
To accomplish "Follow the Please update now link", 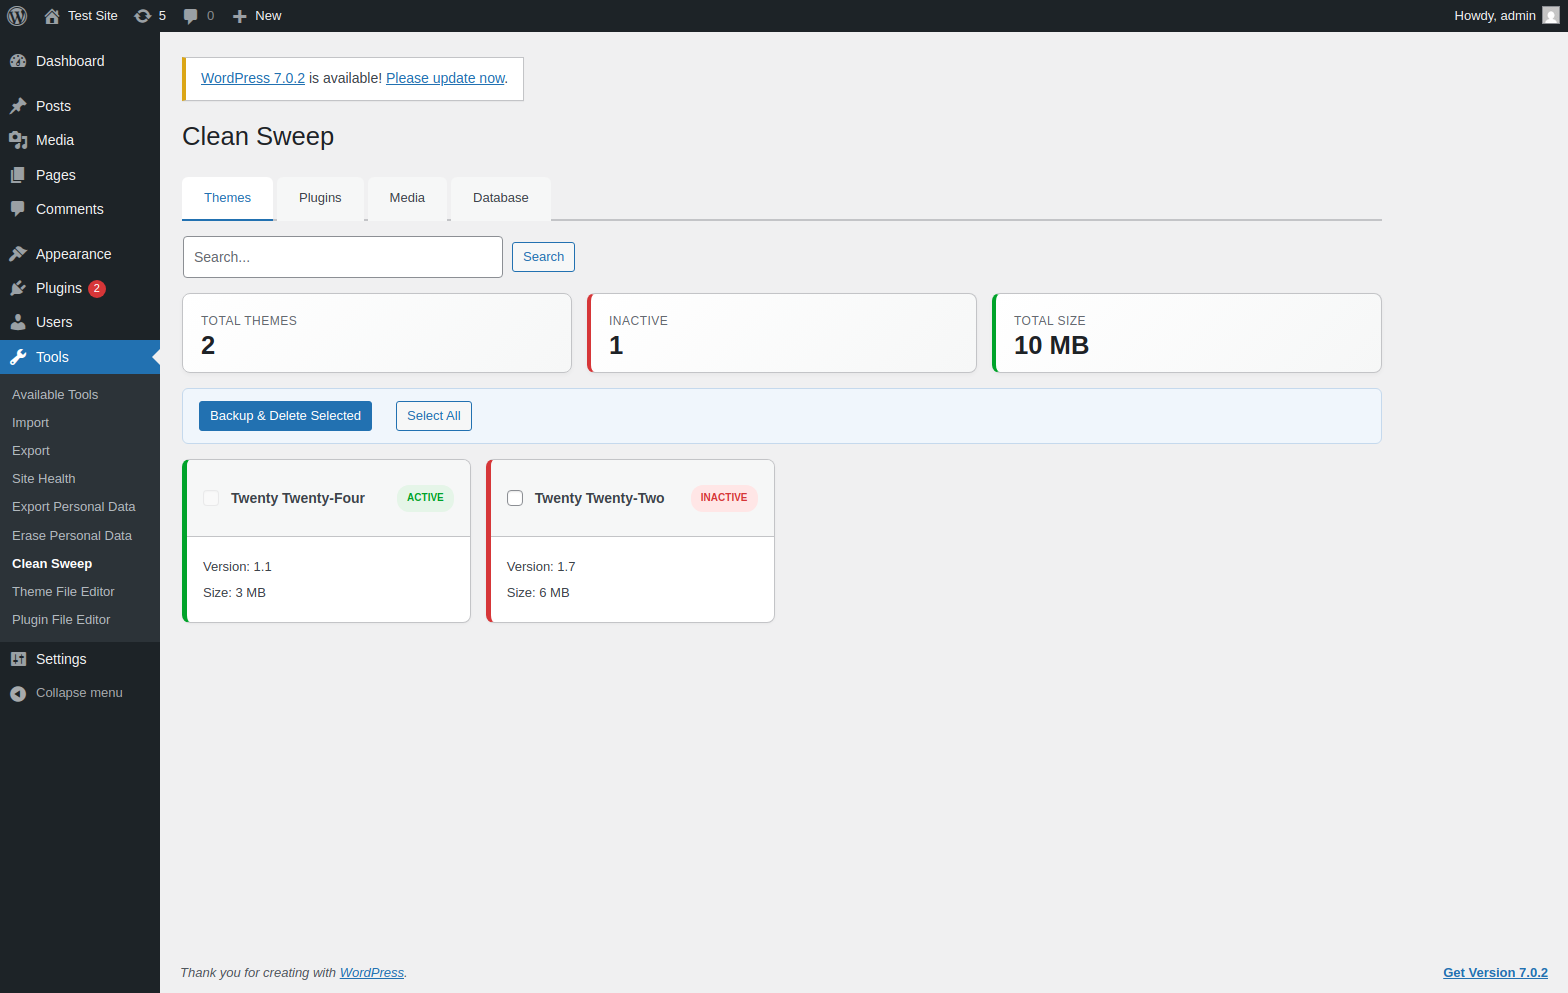I will pyautogui.click(x=445, y=78).
